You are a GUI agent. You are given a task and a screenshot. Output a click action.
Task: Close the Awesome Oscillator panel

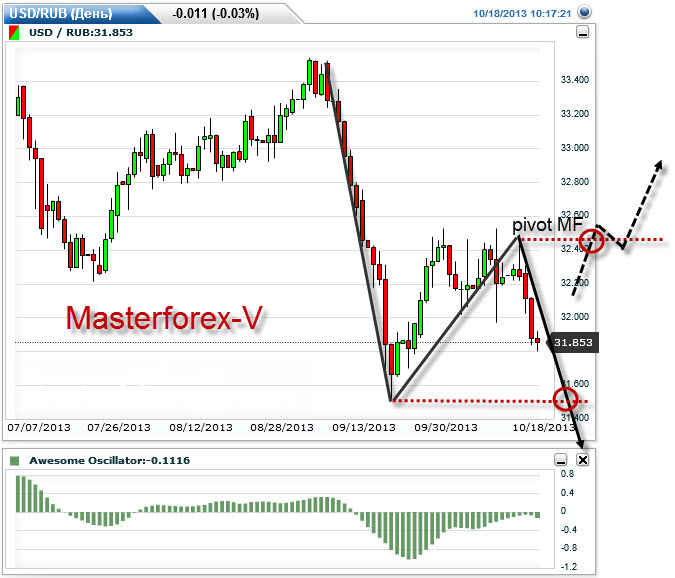[582, 460]
